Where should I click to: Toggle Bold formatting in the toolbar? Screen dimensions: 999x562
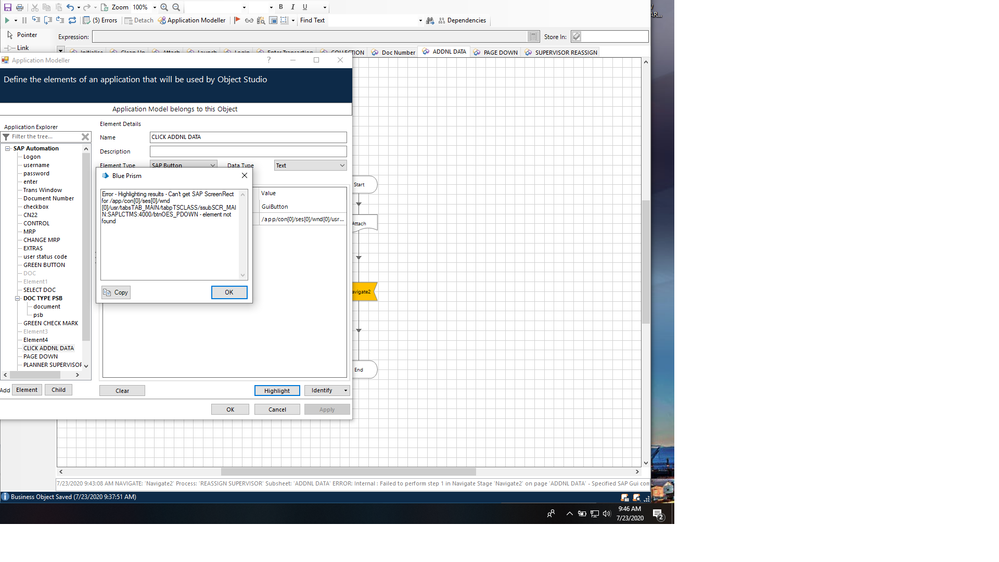[x=281, y=7]
